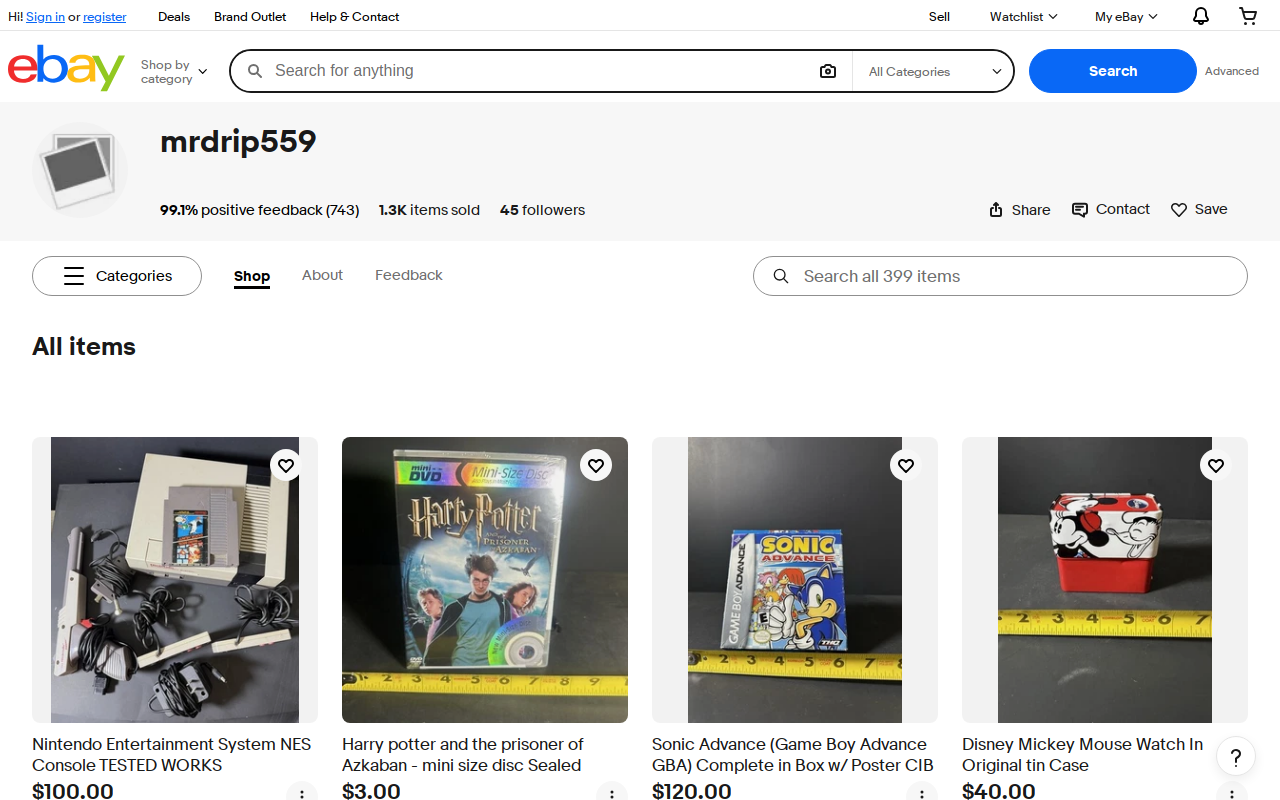Click the Sell link
This screenshot has height=800, width=1280.
(x=939, y=16)
